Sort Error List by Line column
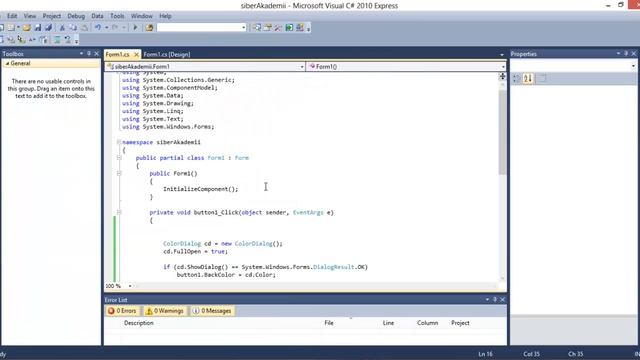This screenshot has height=360, width=640. pyautogui.click(x=388, y=323)
